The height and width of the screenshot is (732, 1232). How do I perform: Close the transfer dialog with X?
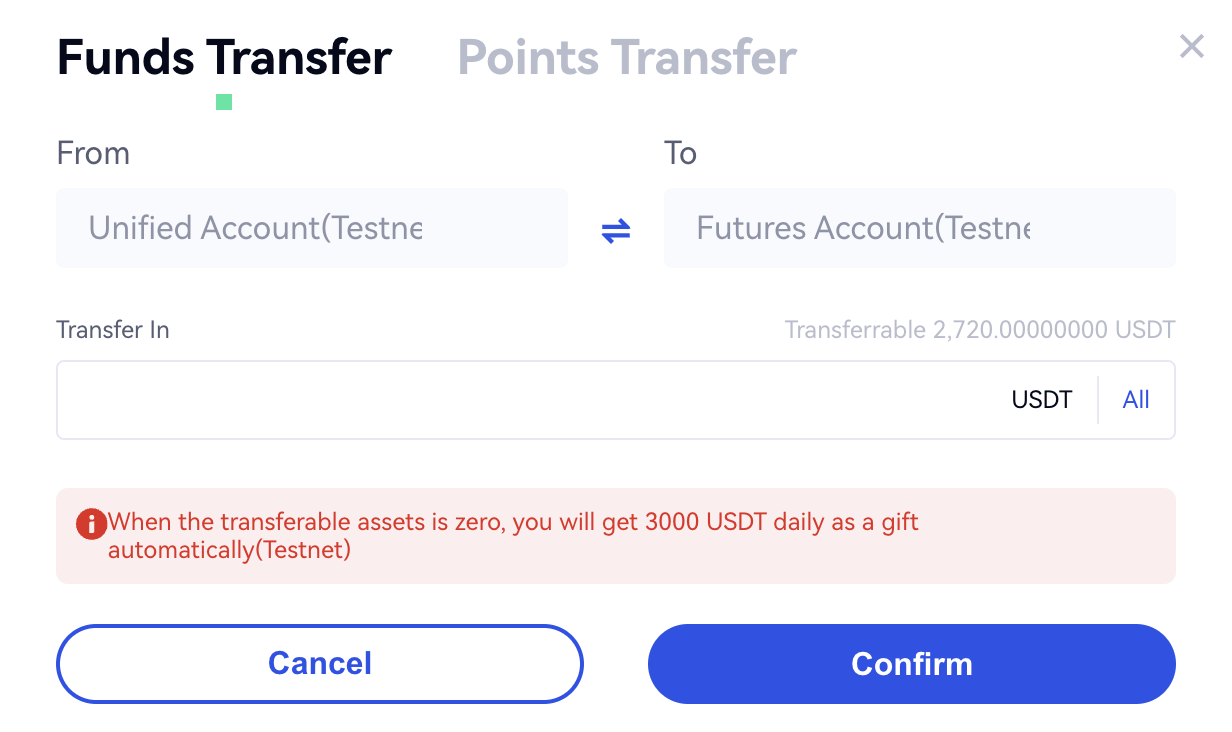tap(1191, 46)
